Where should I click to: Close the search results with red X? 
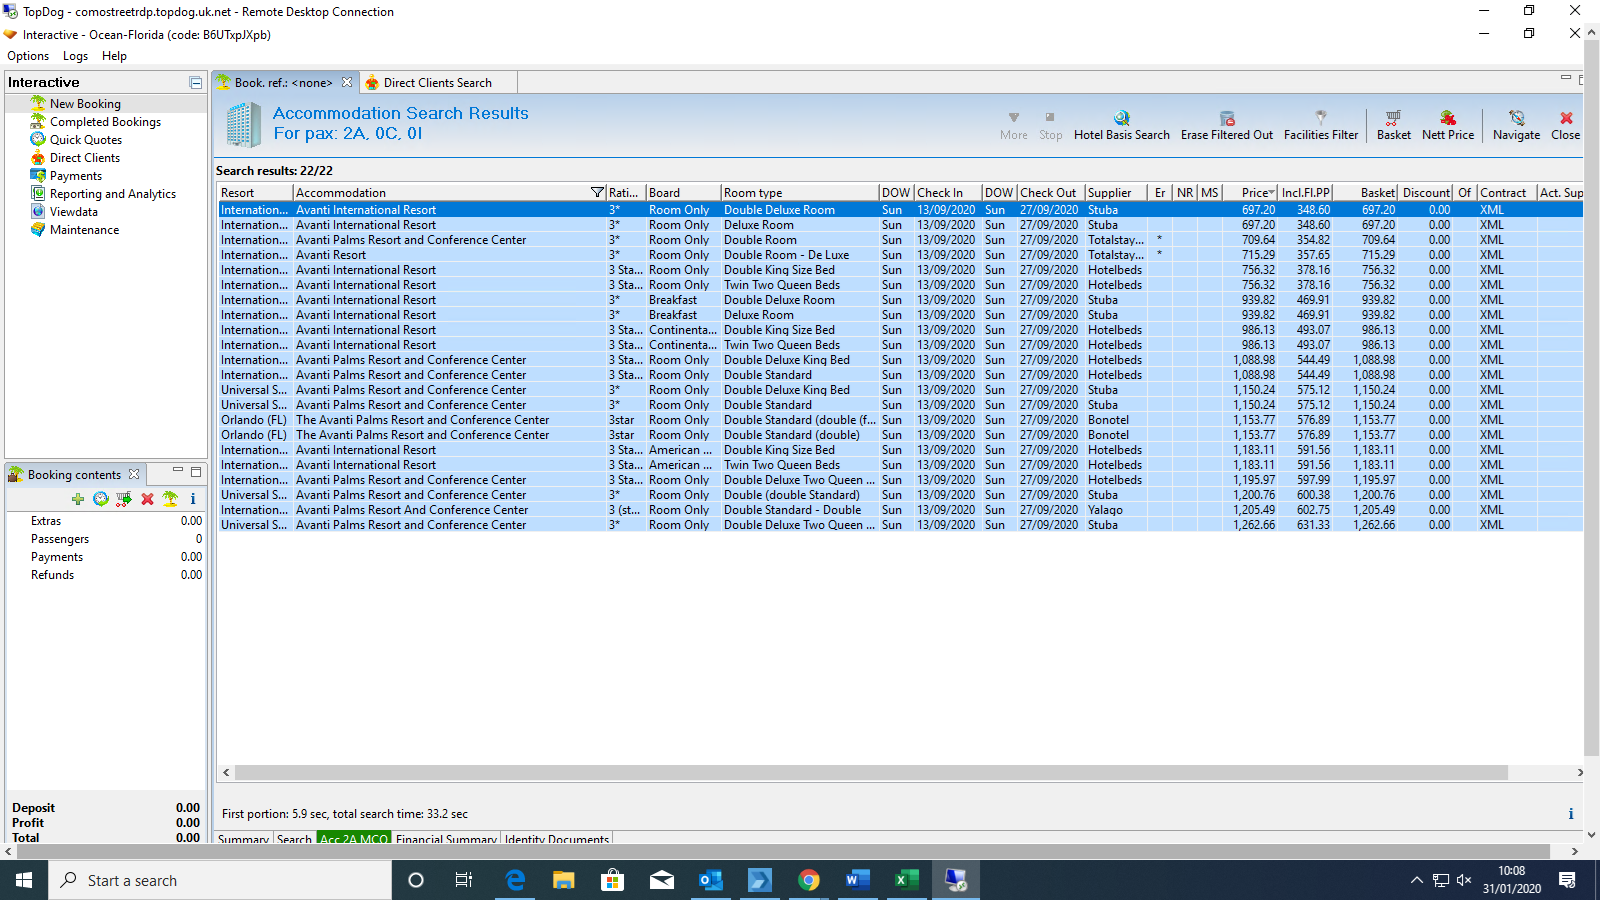pyautogui.click(x=1565, y=126)
